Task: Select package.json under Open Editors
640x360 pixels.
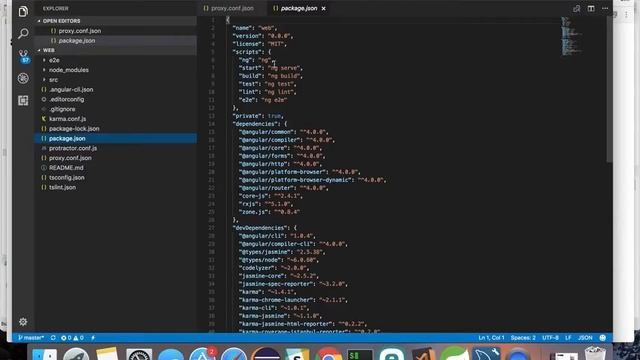Action: (116, 40)
